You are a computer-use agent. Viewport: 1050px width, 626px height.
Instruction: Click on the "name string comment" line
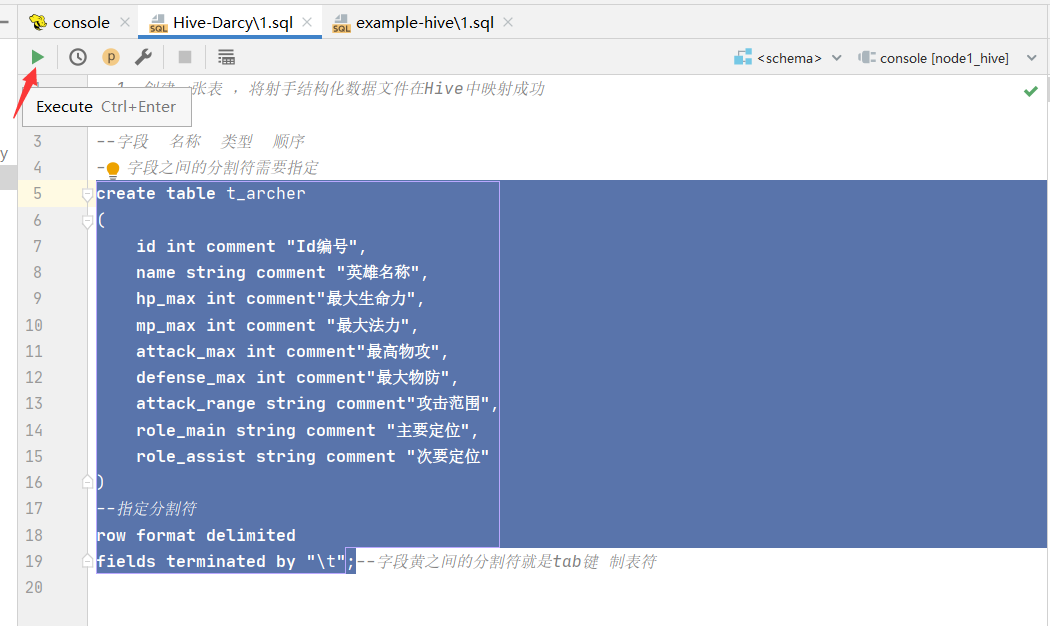click(282, 272)
